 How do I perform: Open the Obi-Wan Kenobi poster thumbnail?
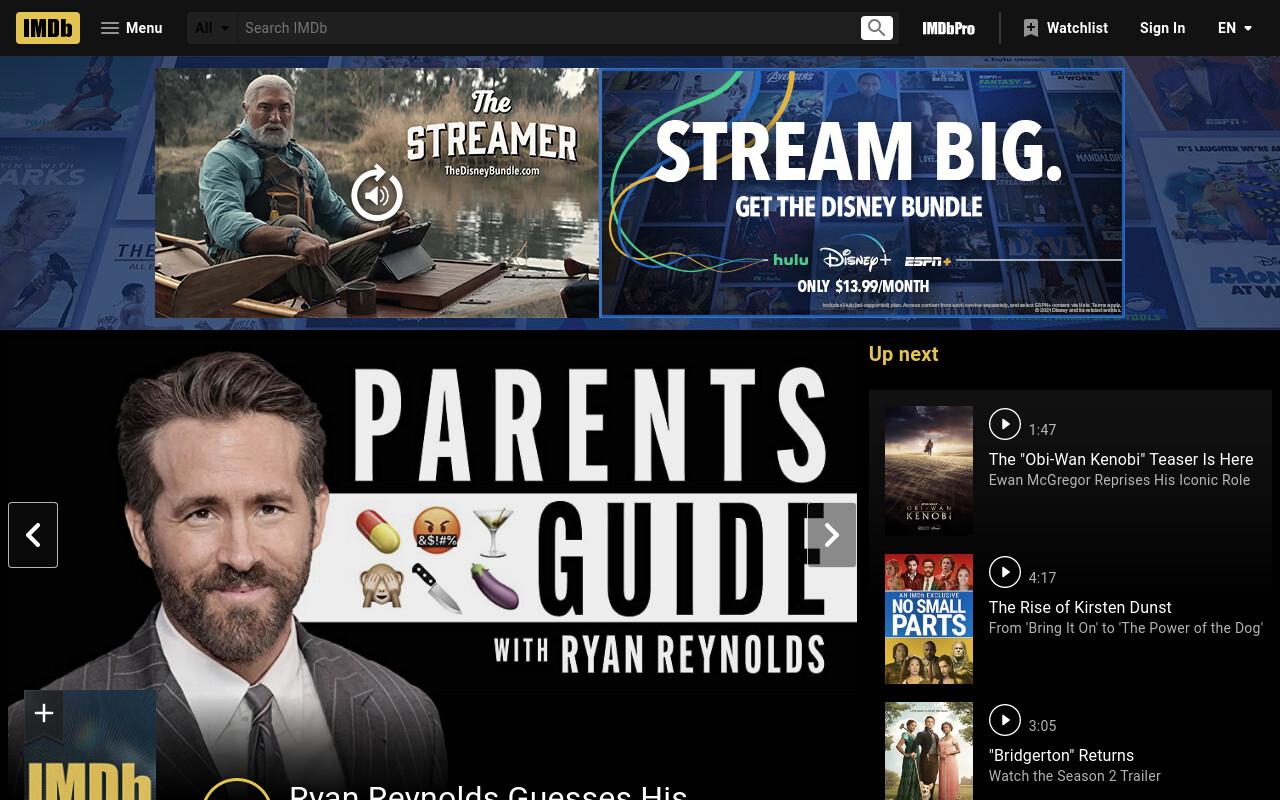[929, 471]
